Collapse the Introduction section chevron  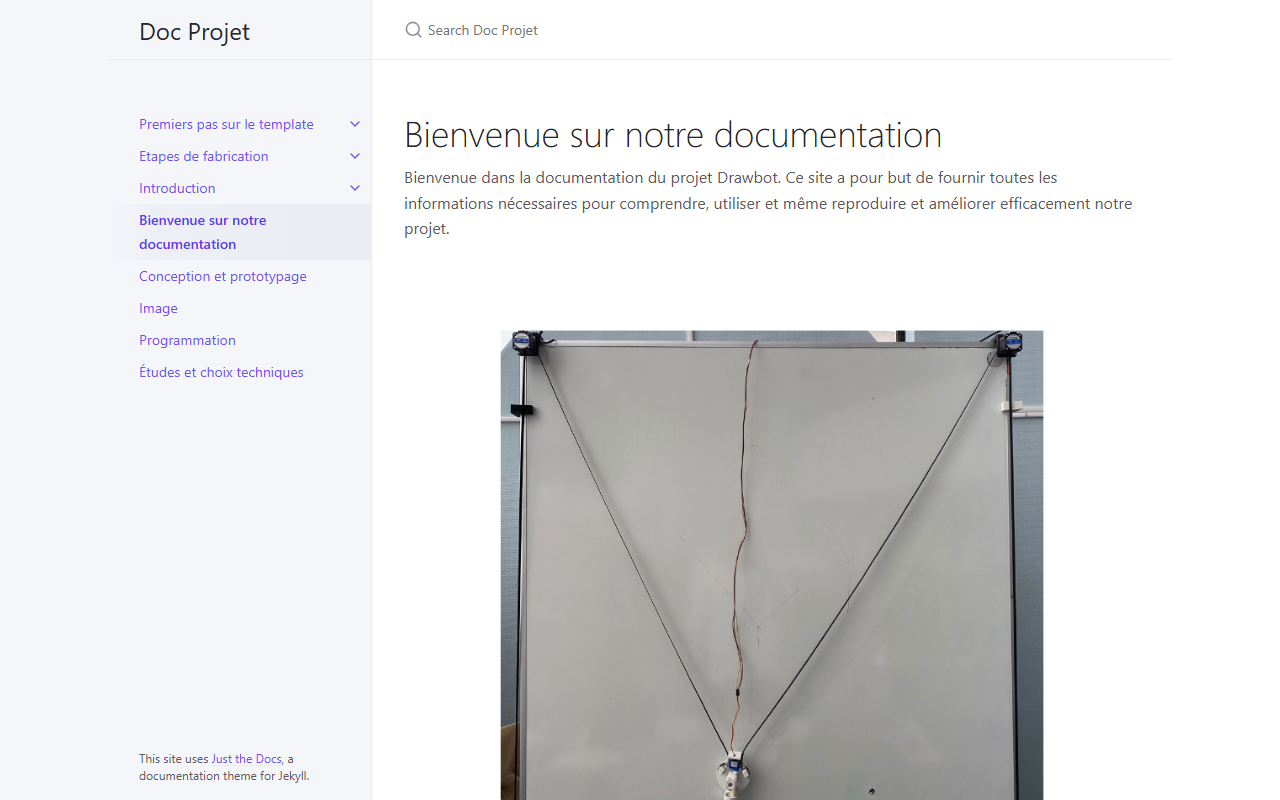pos(355,188)
